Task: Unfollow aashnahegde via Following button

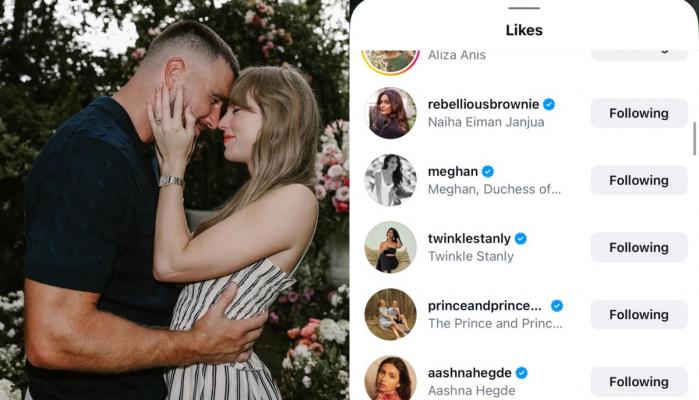Action: coord(639,382)
